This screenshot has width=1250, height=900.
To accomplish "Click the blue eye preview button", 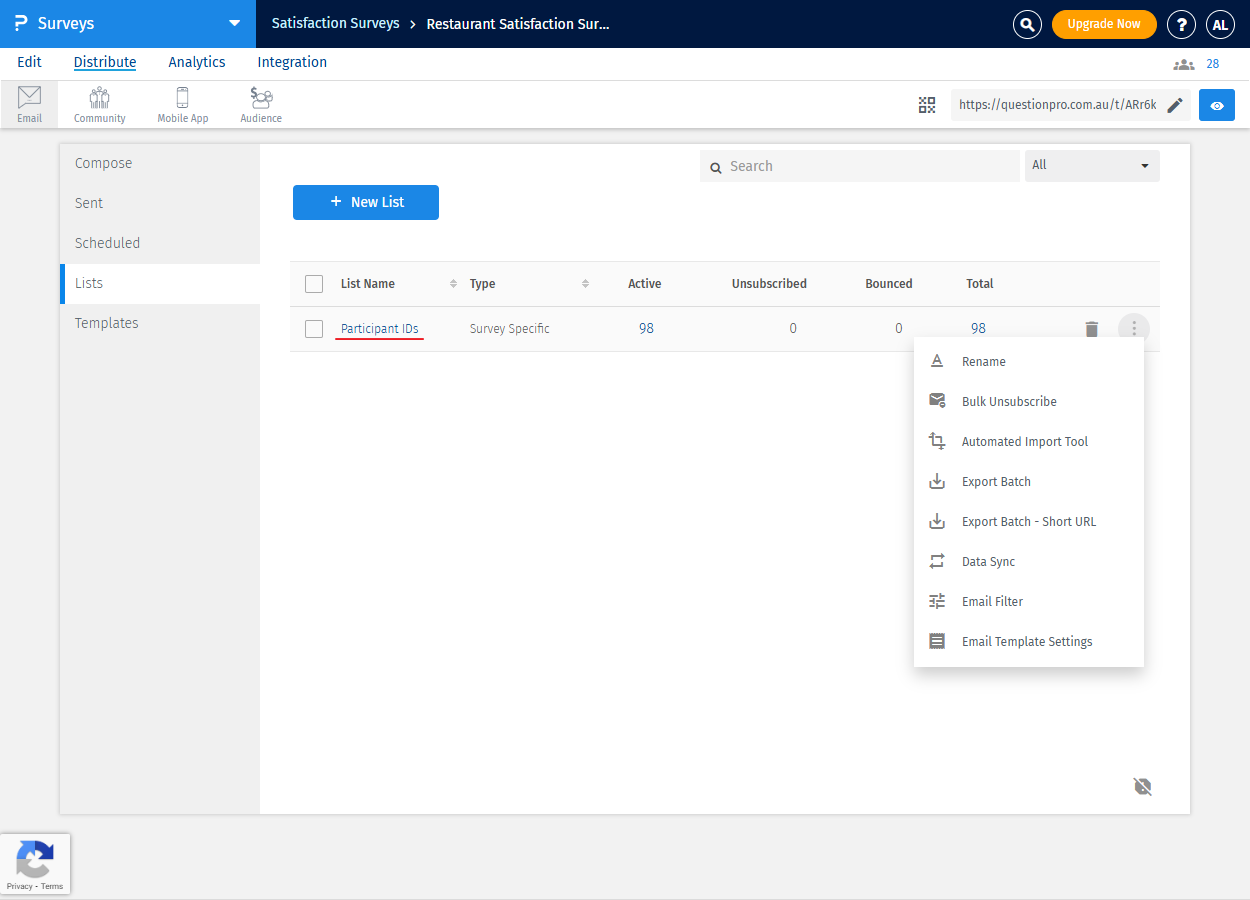I will 1217,105.
